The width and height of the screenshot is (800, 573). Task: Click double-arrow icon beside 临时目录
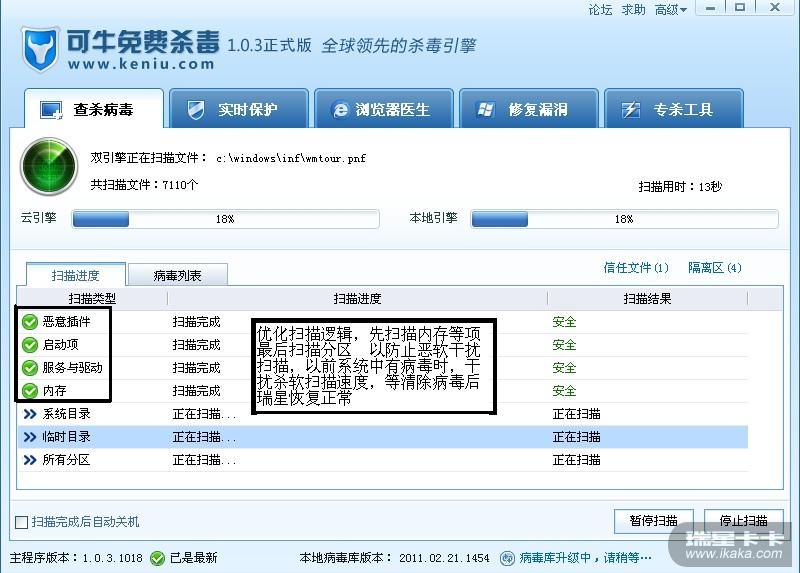point(30,437)
